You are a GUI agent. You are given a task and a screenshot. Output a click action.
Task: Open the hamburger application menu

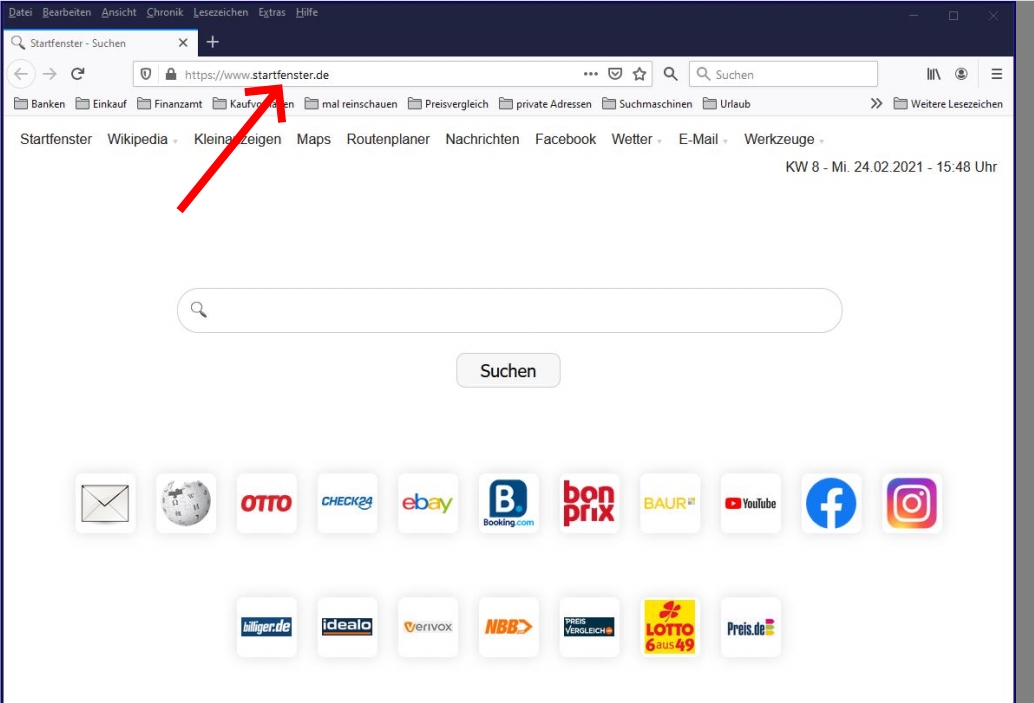pyautogui.click(x=996, y=74)
